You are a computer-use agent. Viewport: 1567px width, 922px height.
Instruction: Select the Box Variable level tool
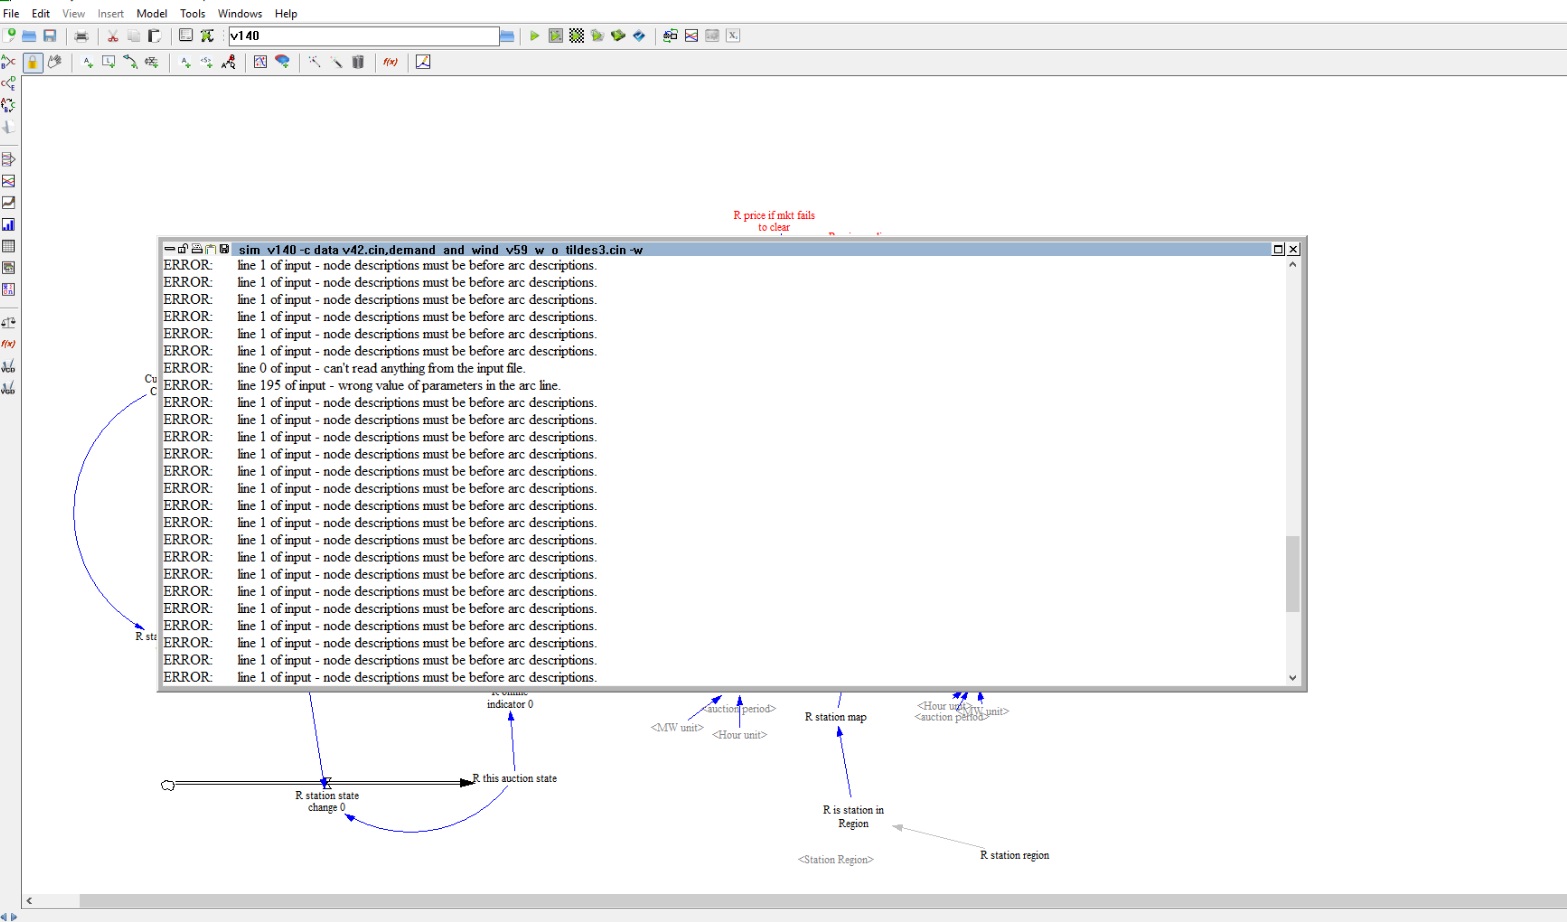(109, 62)
